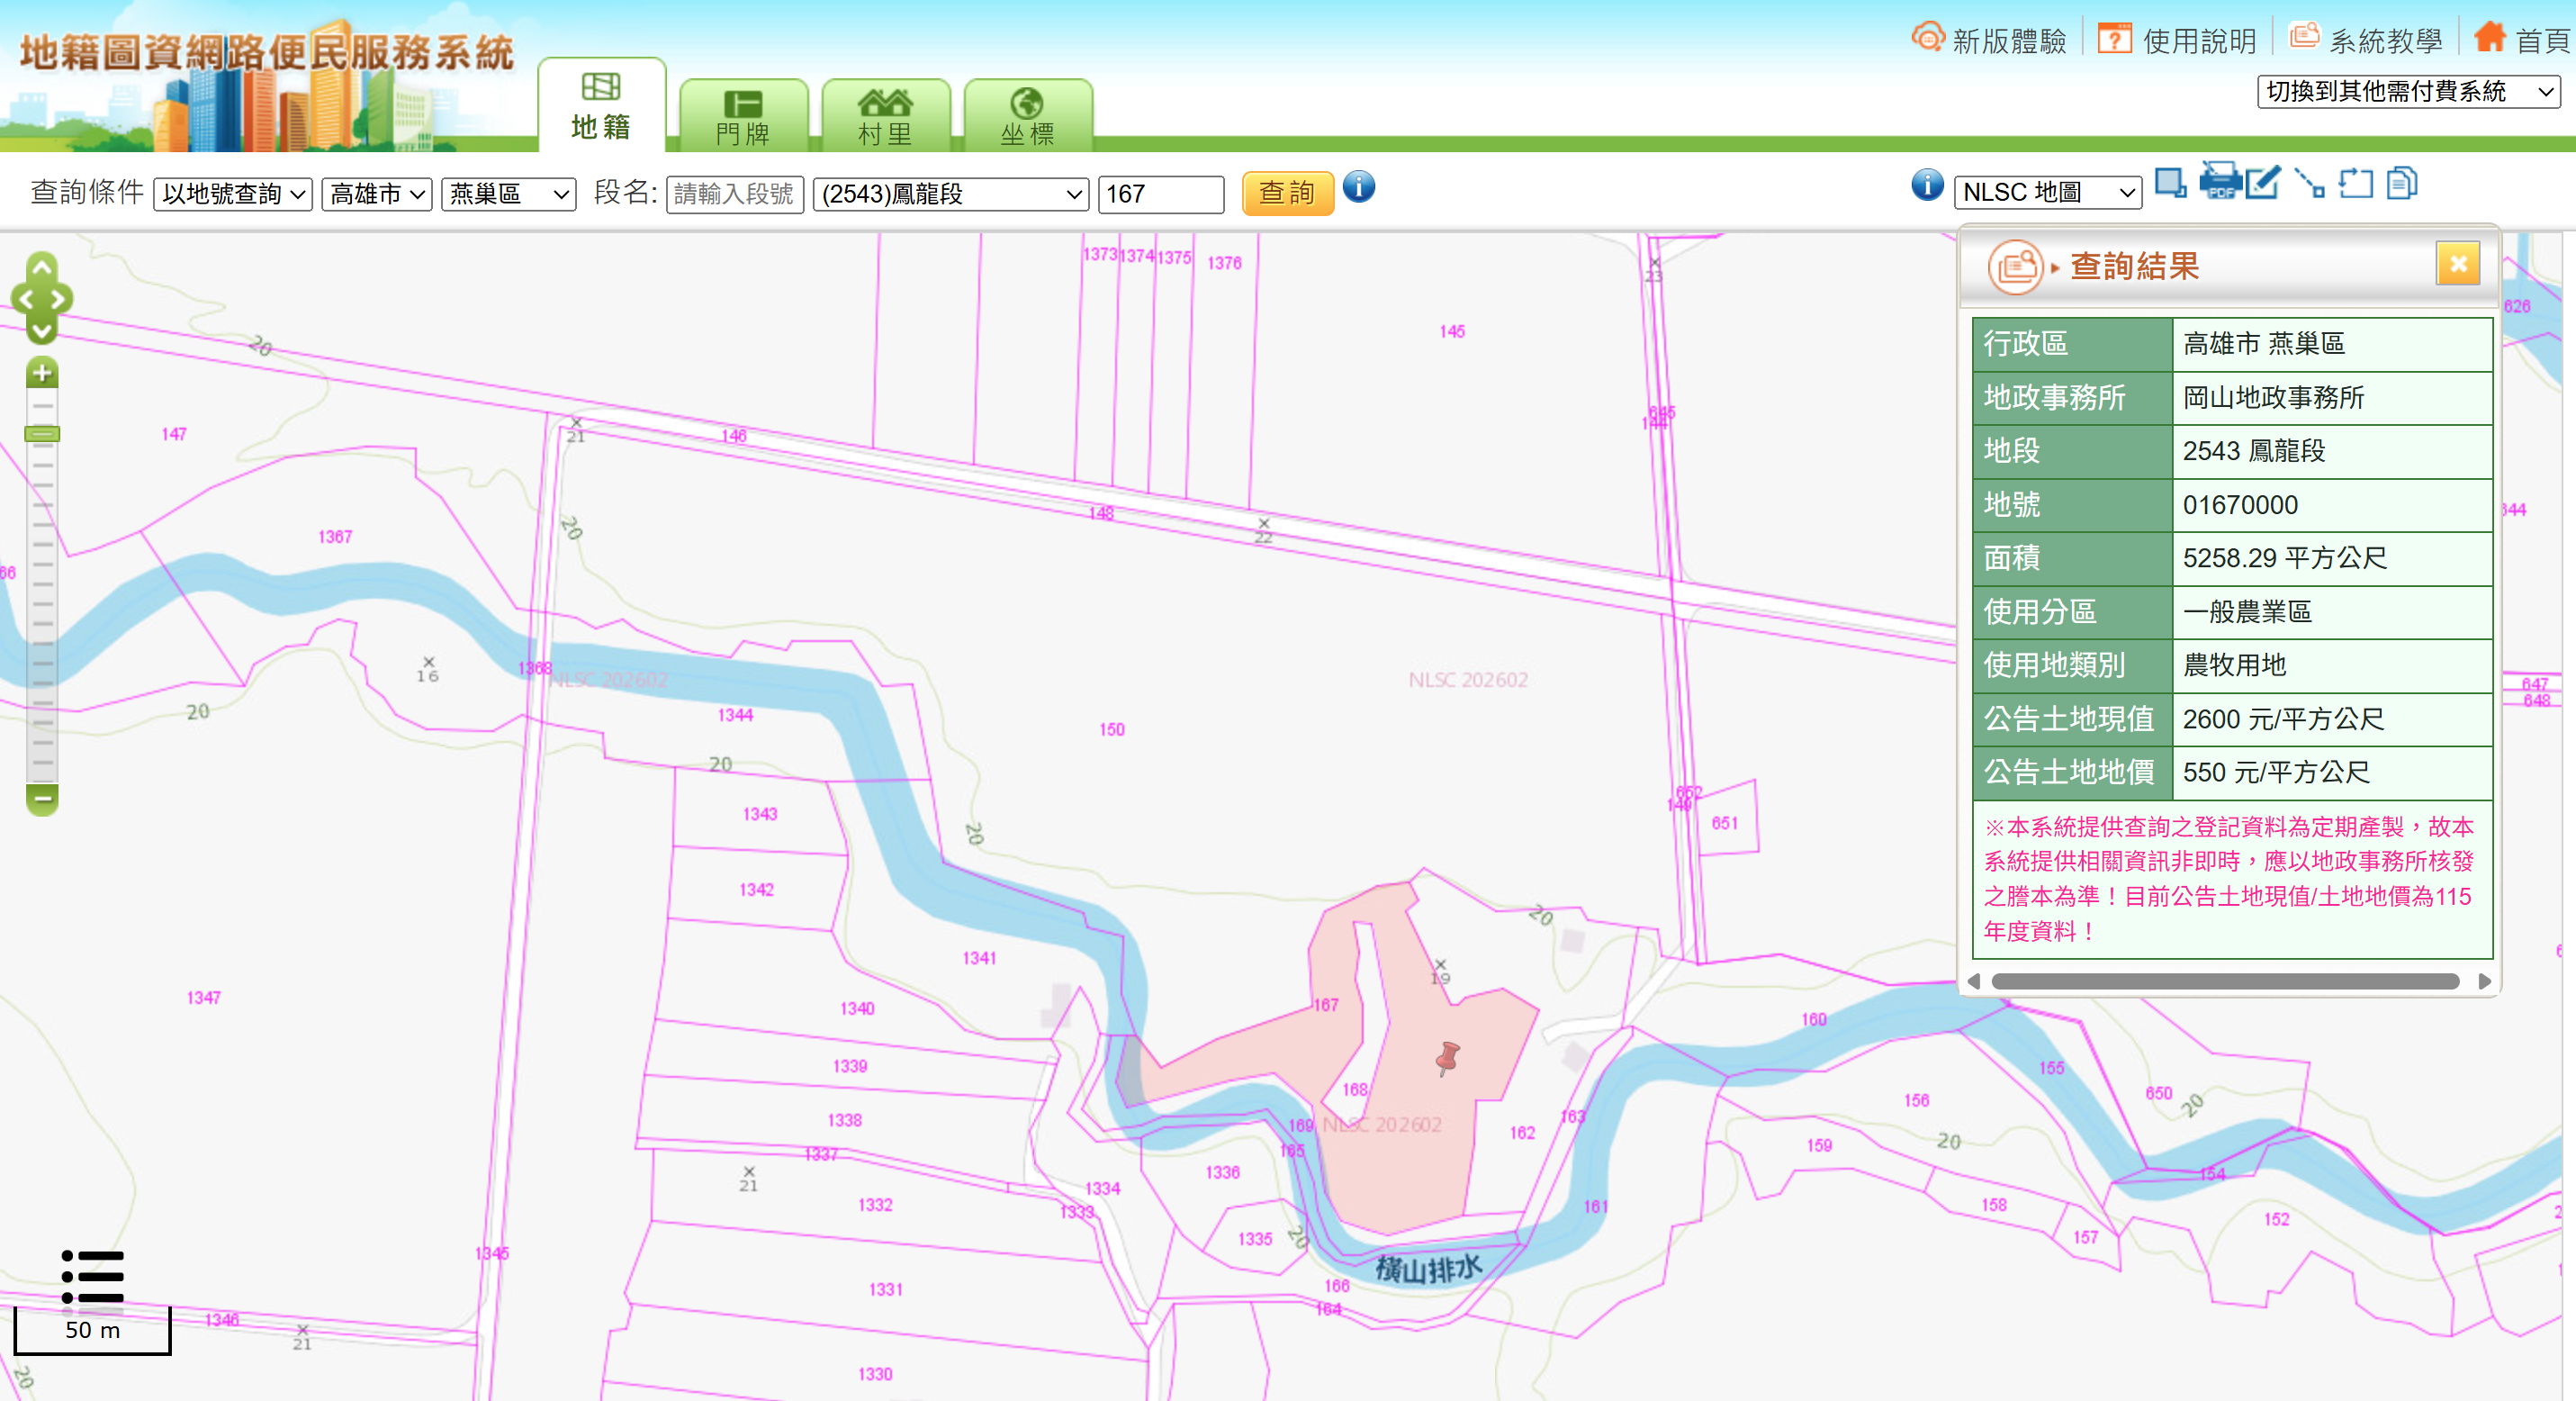Expand the 燕巢區 district dropdown

[508, 194]
